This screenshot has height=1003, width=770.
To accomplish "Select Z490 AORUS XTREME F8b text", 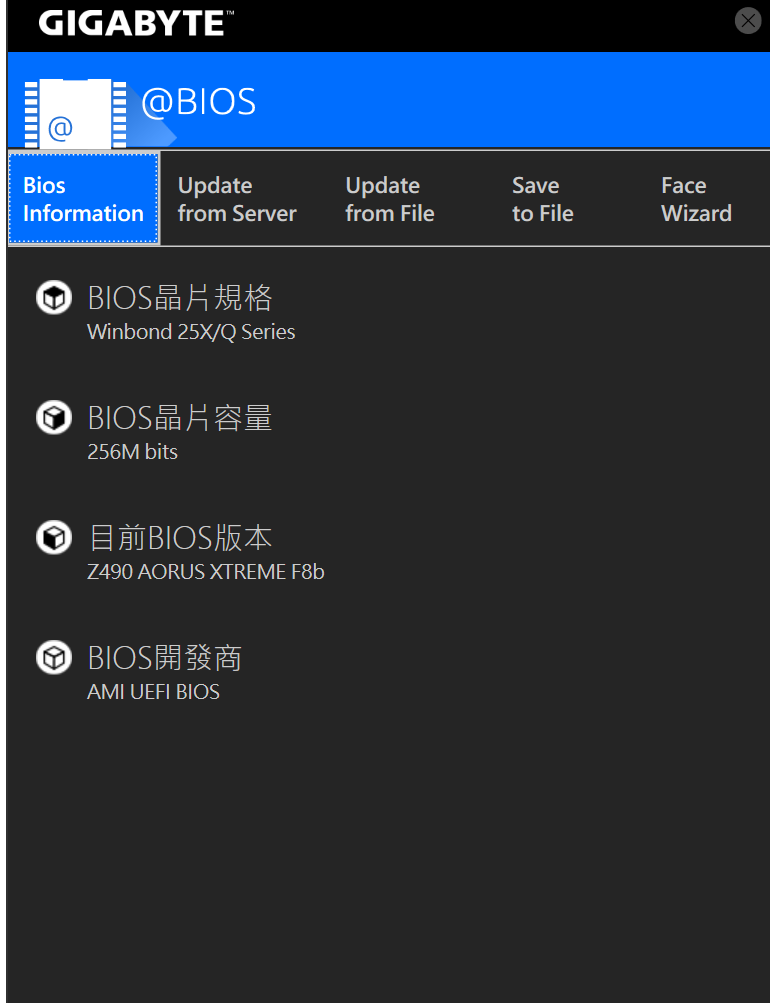I will [x=206, y=572].
